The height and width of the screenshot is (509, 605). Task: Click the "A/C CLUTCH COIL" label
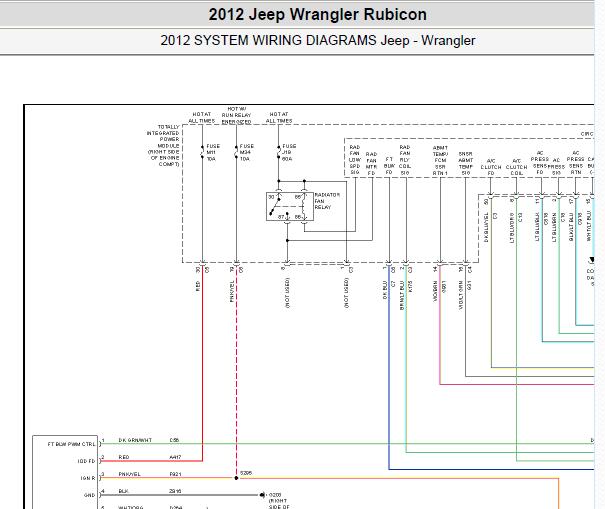tap(516, 167)
